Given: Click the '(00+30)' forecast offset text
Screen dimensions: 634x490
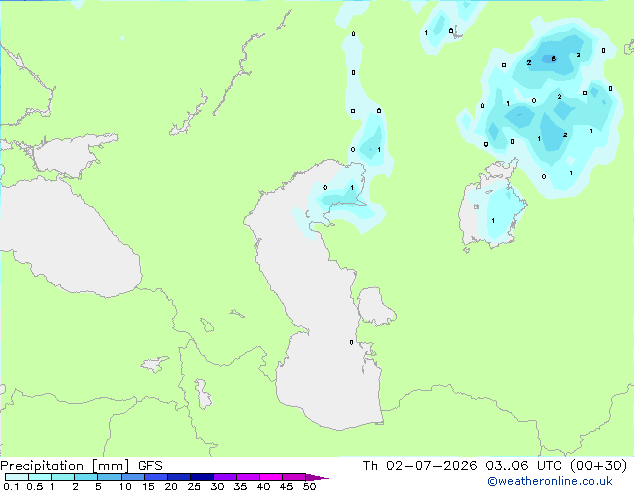Looking at the screenshot, I should (x=598, y=466).
